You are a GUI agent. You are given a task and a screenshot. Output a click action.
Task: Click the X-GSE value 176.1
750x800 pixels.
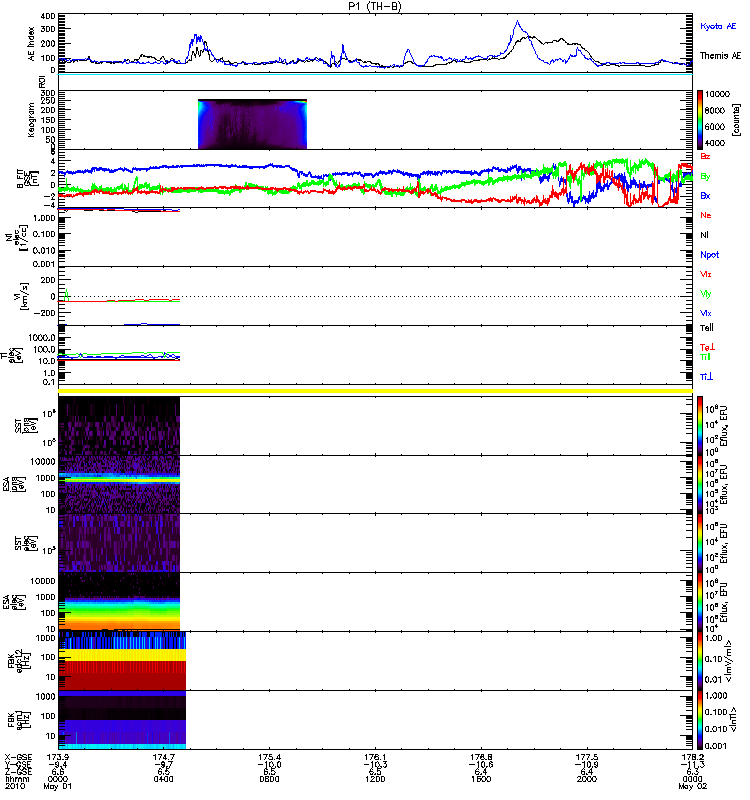(375, 757)
